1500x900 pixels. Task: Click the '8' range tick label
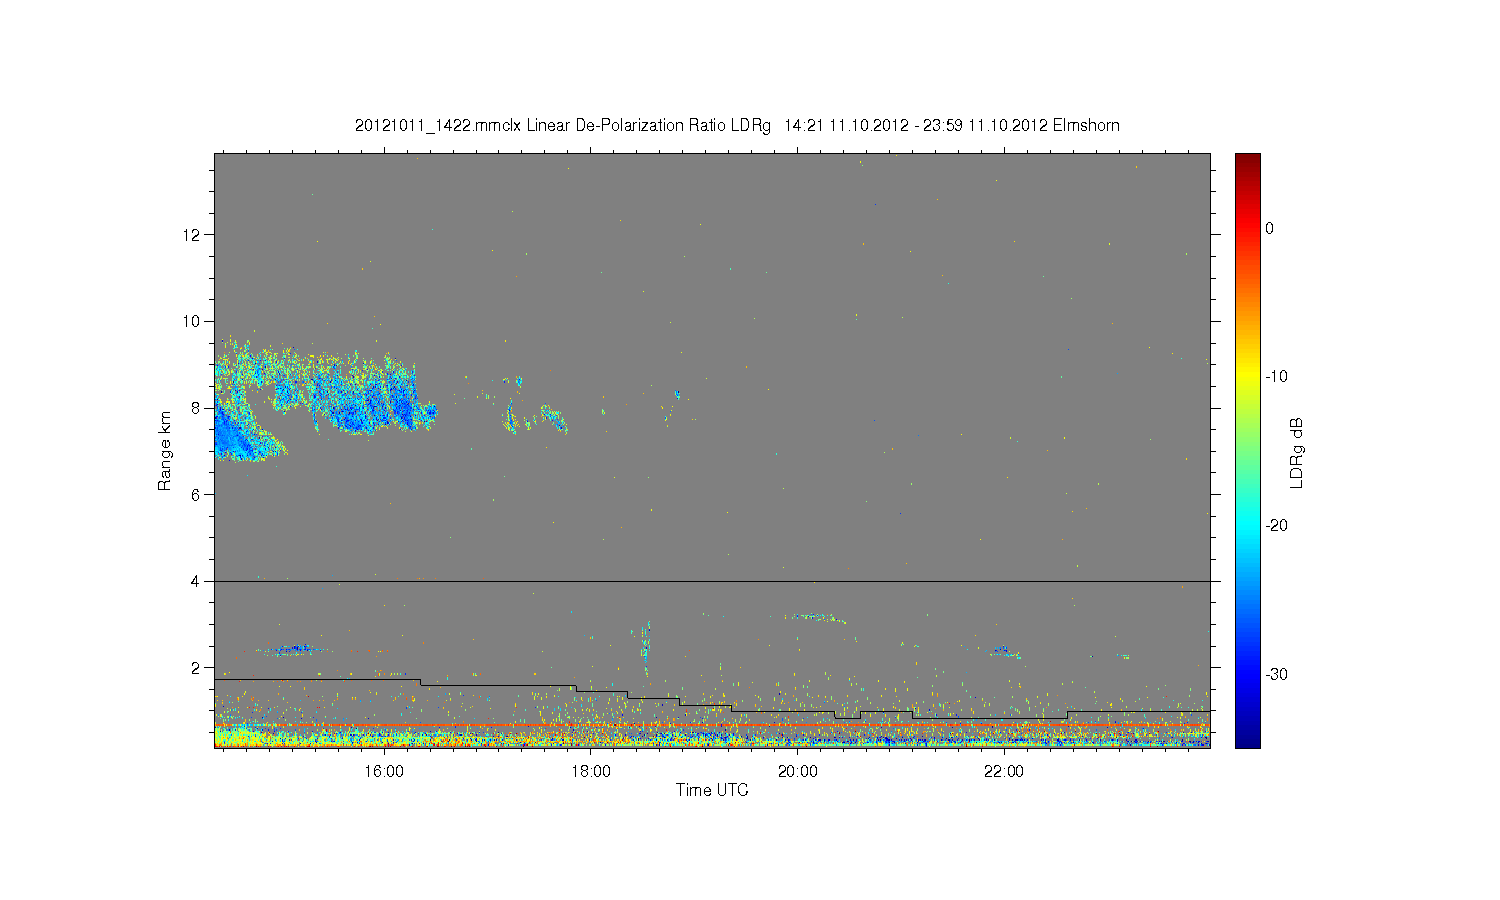(196, 408)
